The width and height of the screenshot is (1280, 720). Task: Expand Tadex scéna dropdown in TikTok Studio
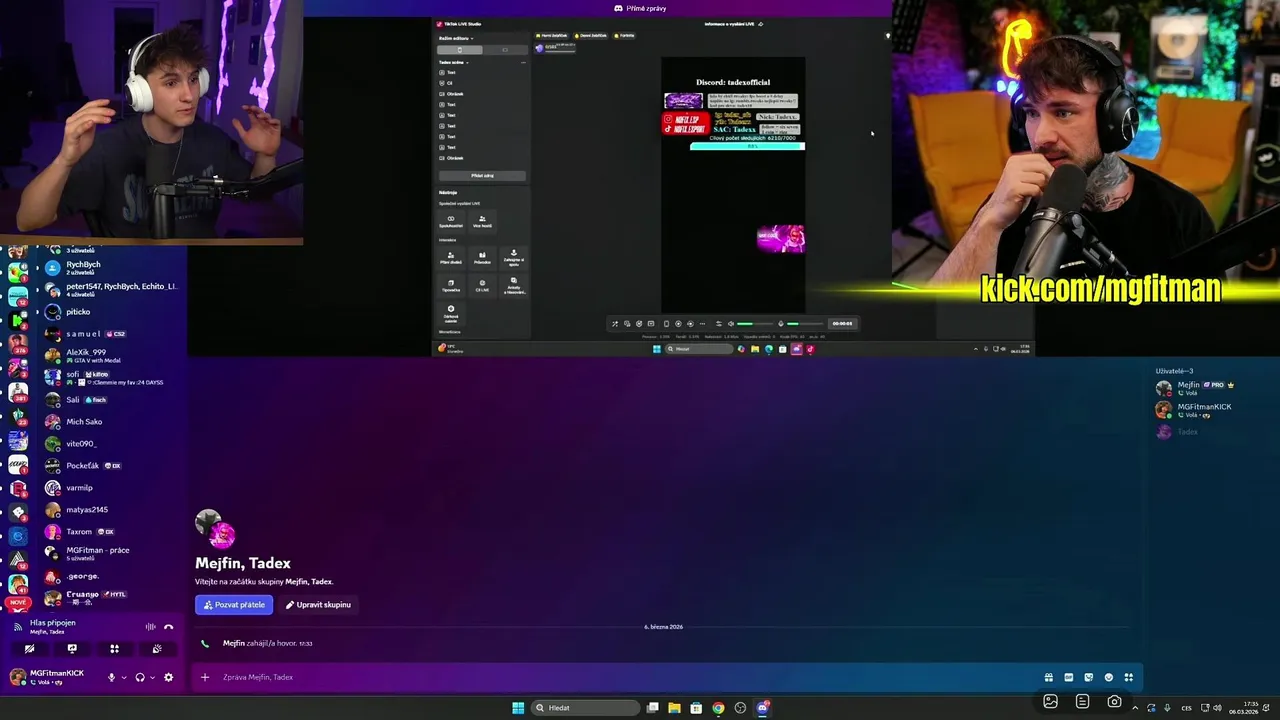point(453,62)
